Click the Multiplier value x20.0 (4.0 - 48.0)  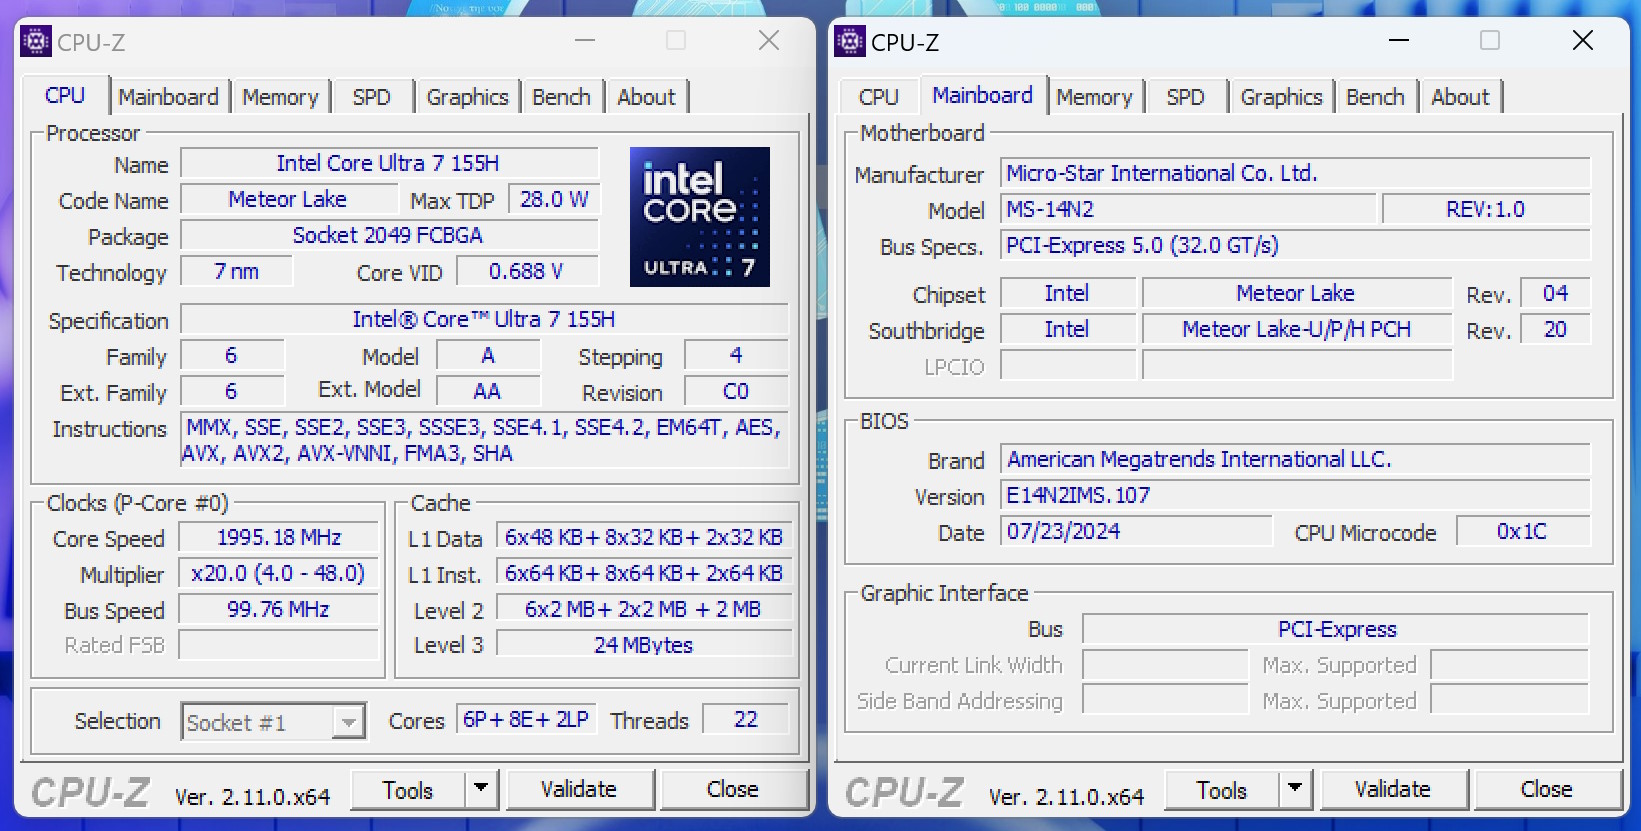point(279,573)
